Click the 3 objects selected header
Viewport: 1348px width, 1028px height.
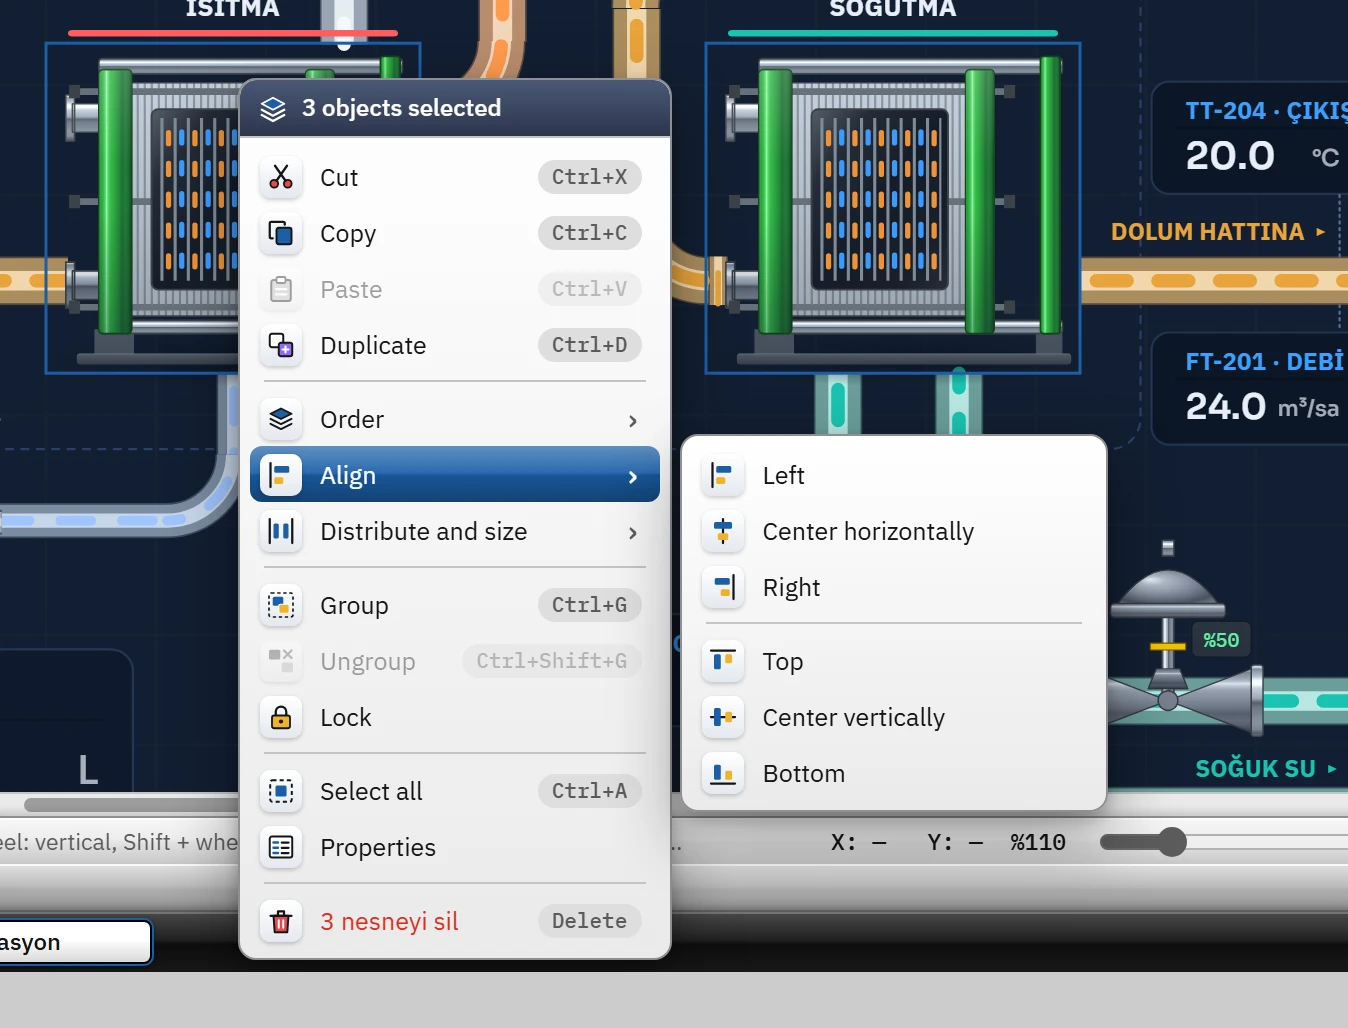coord(455,108)
